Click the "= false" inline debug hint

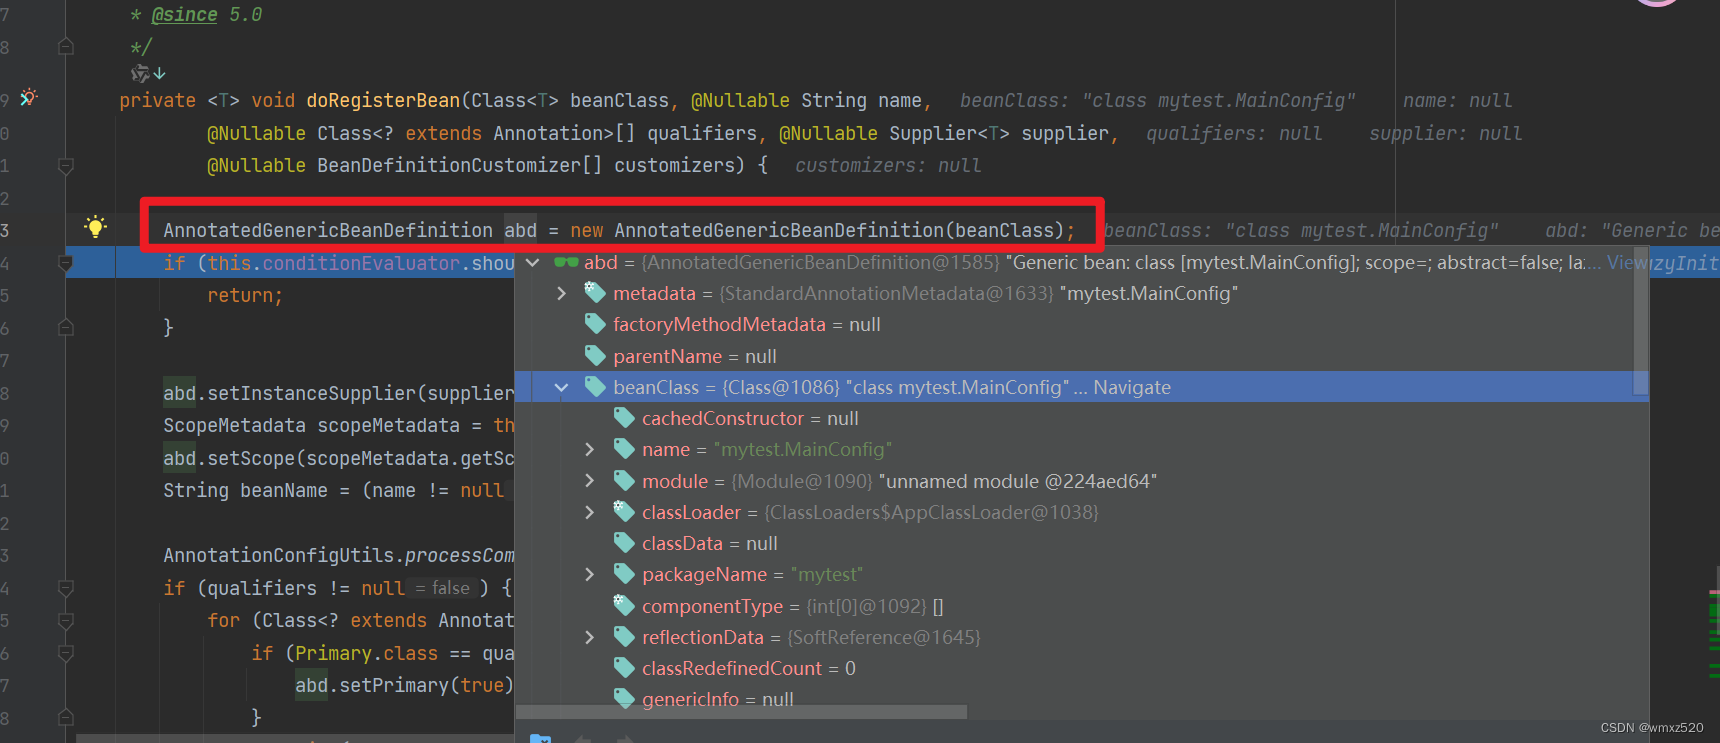point(442,588)
